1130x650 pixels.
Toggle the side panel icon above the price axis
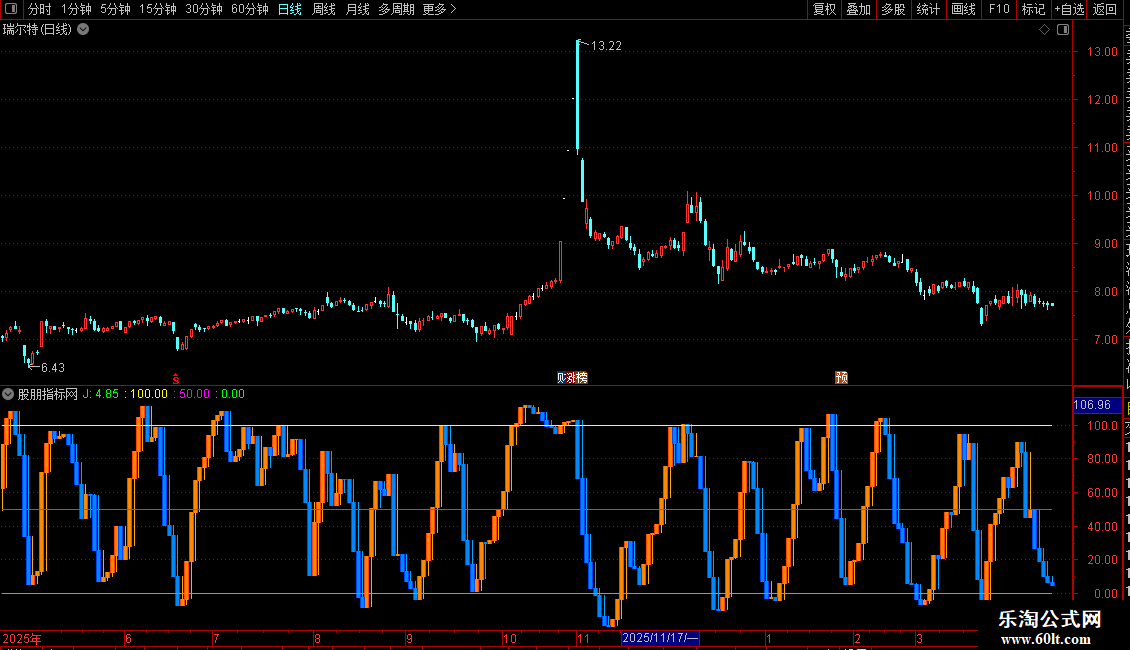point(1063,30)
